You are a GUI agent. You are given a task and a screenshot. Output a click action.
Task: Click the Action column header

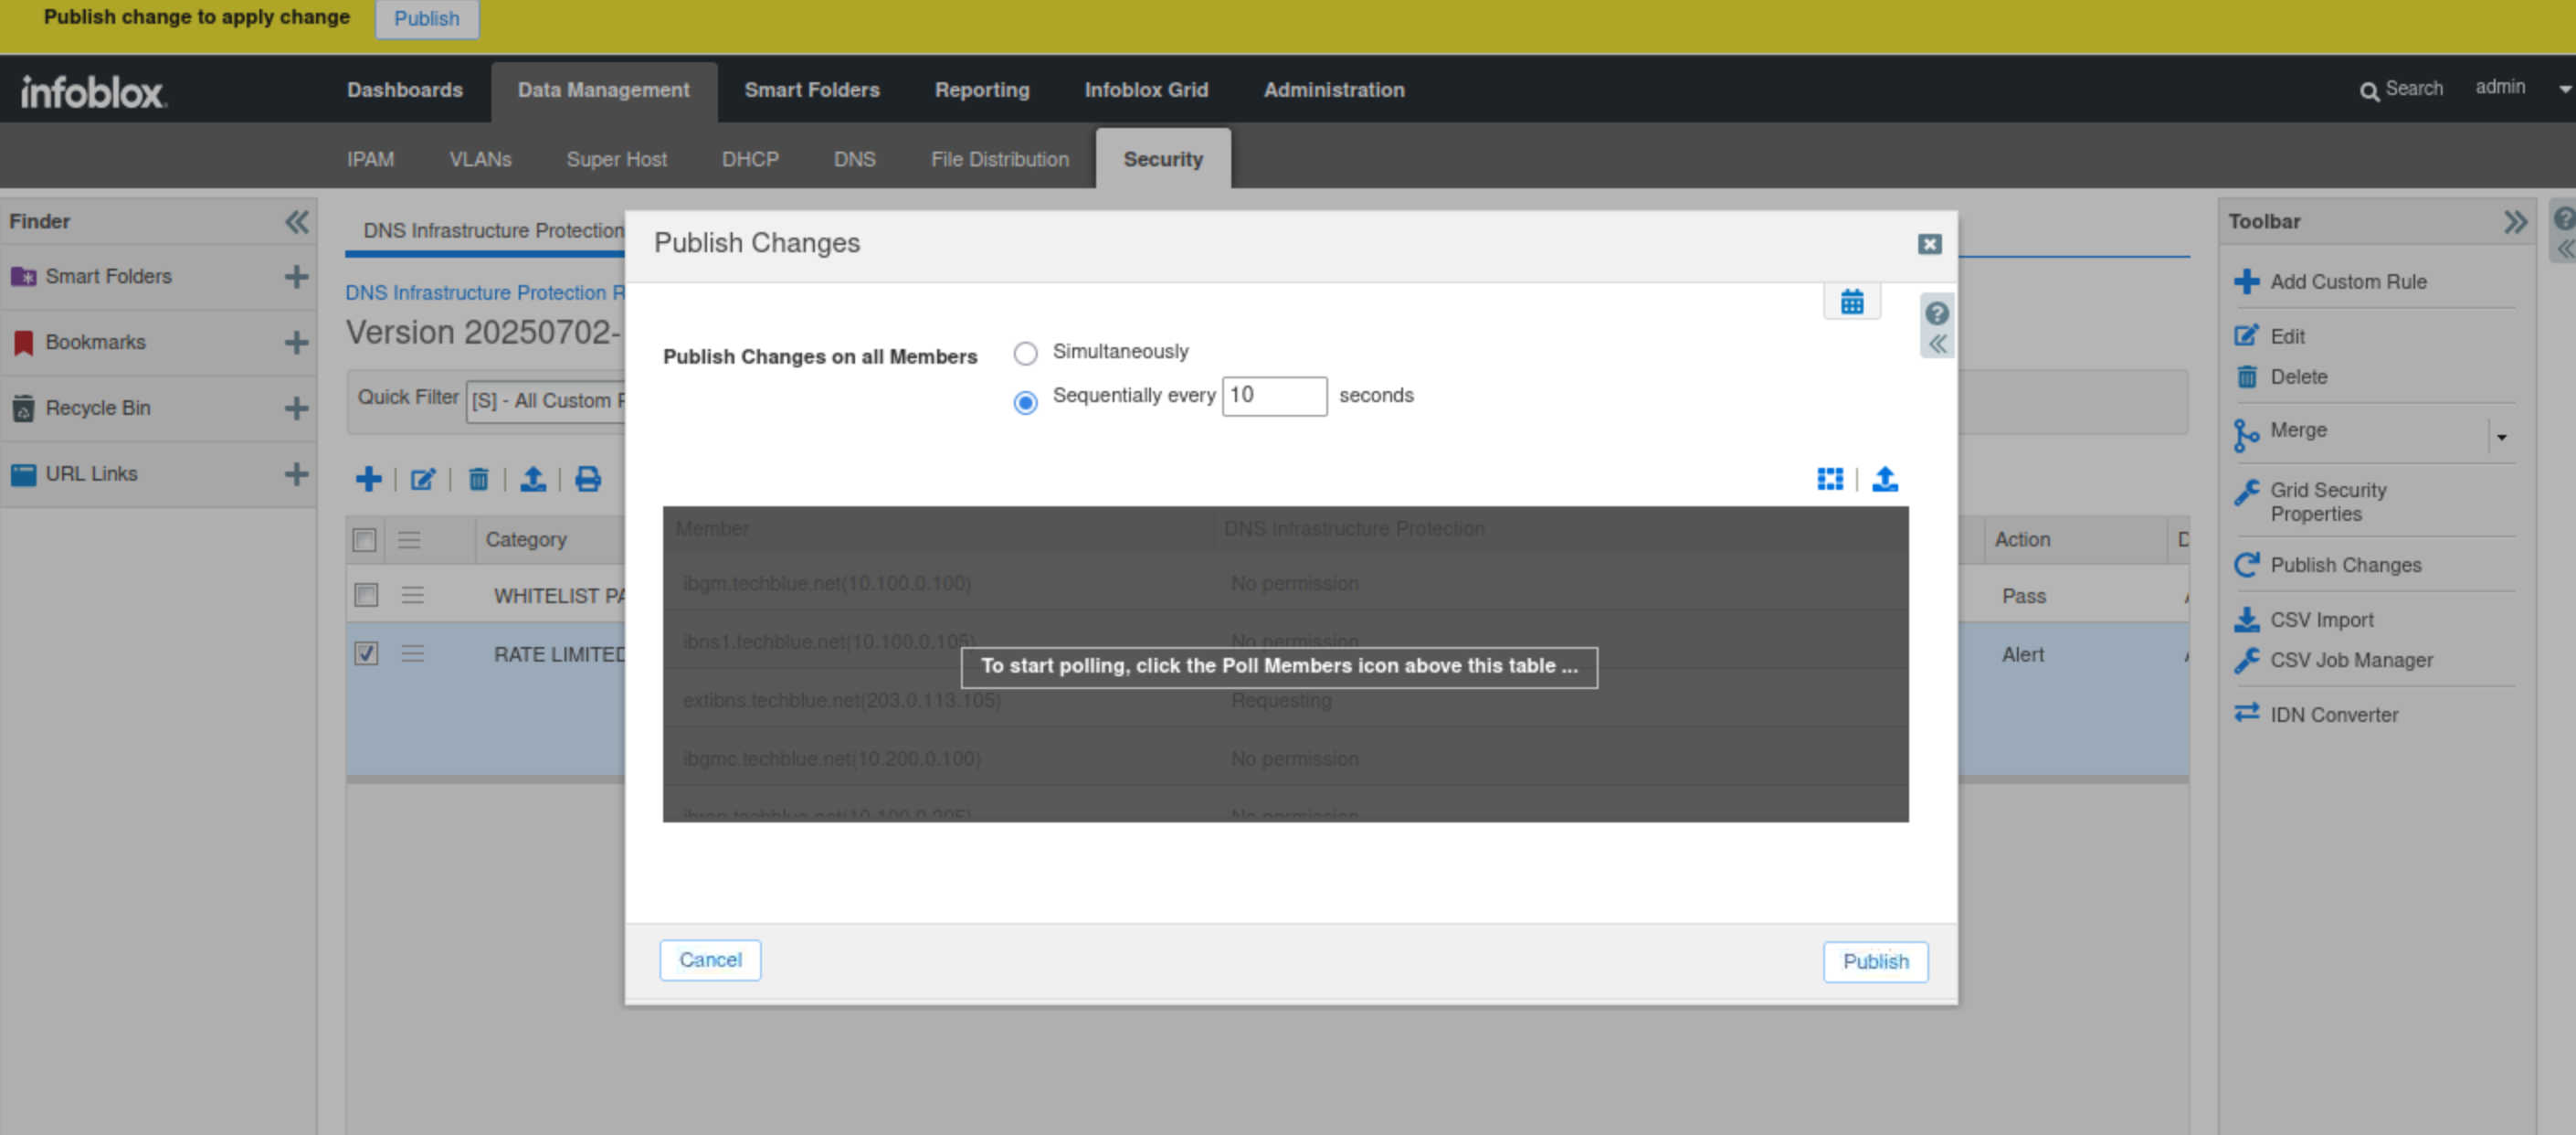click(x=2022, y=540)
